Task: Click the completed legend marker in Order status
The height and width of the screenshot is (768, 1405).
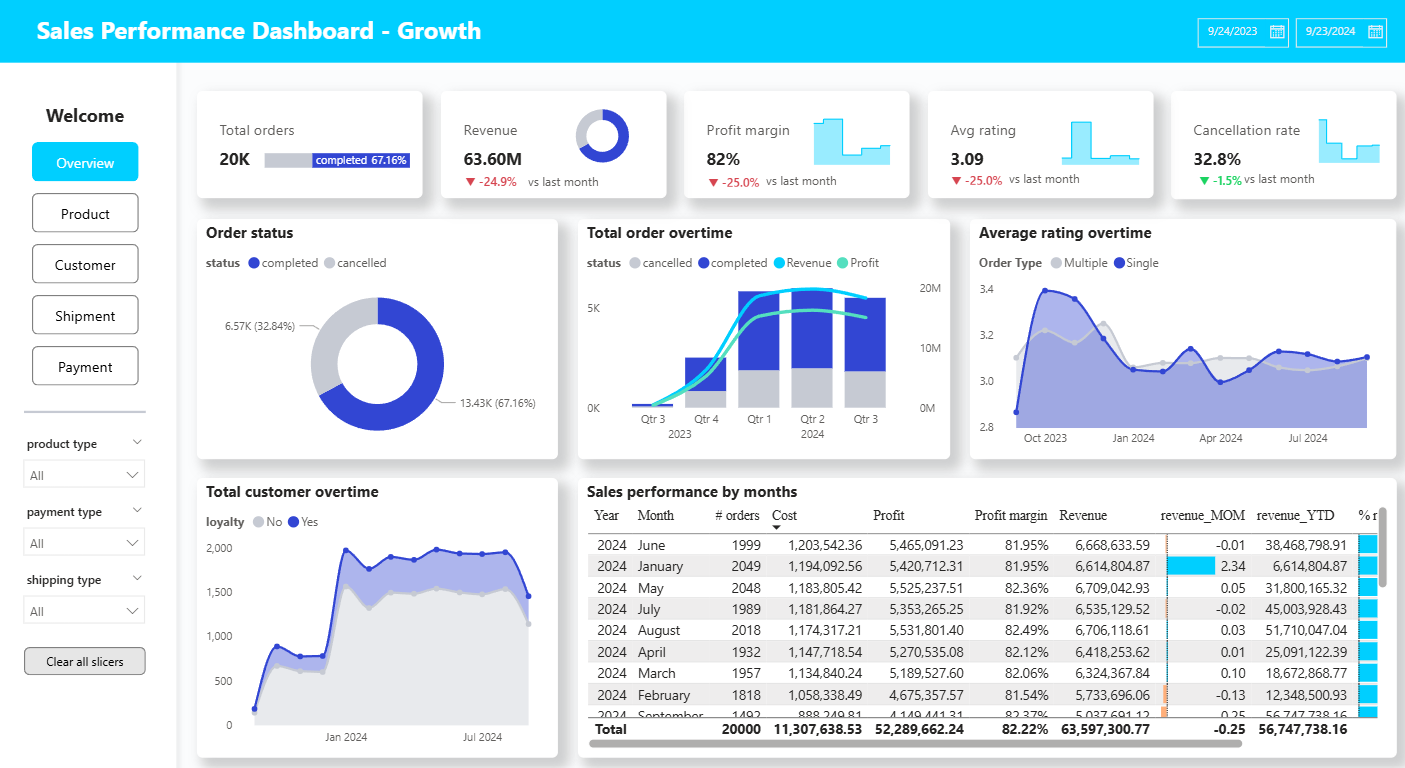Action: (254, 263)
